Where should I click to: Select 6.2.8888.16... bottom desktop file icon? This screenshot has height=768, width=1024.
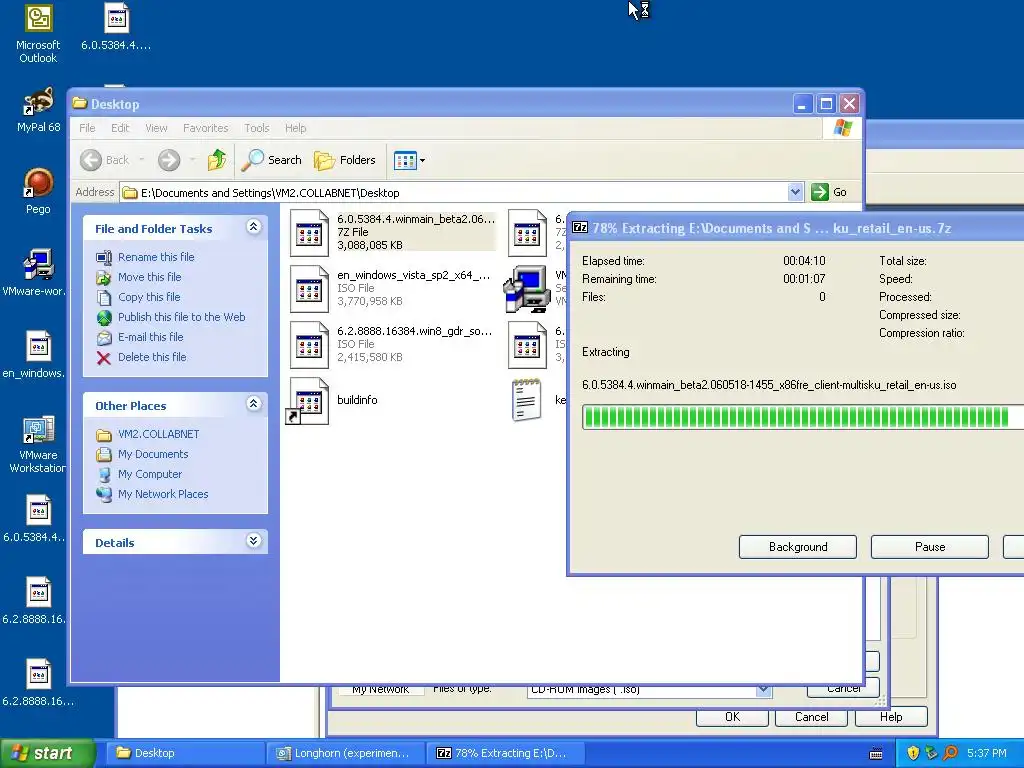[x=38, y=682]
